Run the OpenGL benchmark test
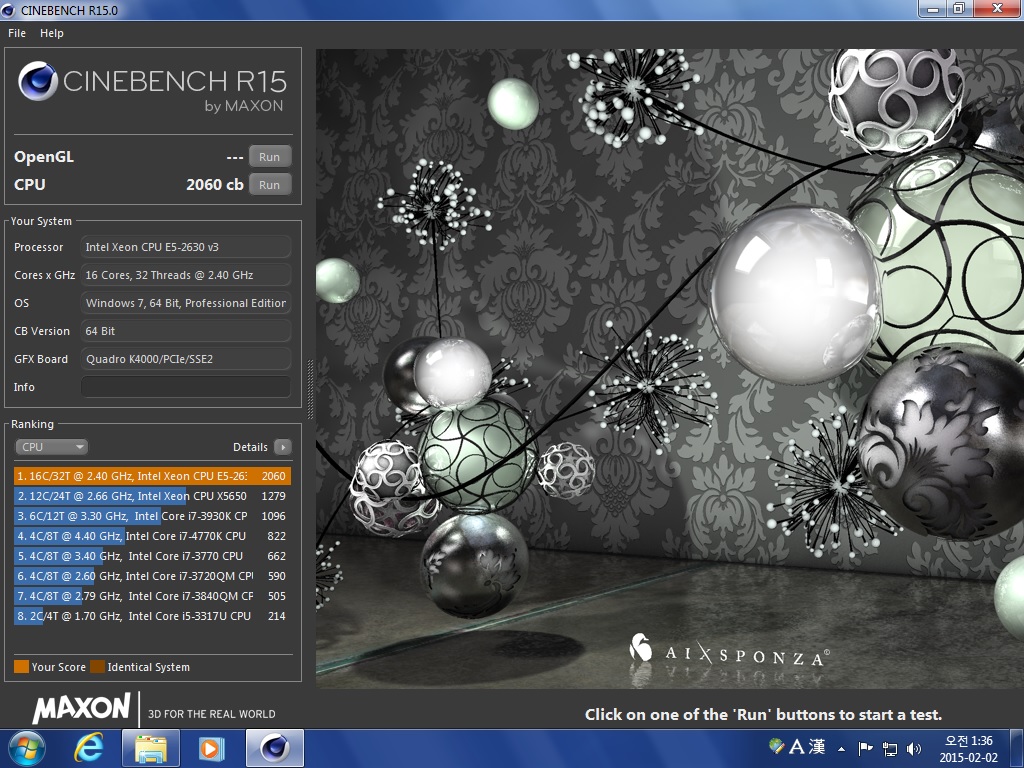This screenshot has height=768, width=1024. (269, 157)
